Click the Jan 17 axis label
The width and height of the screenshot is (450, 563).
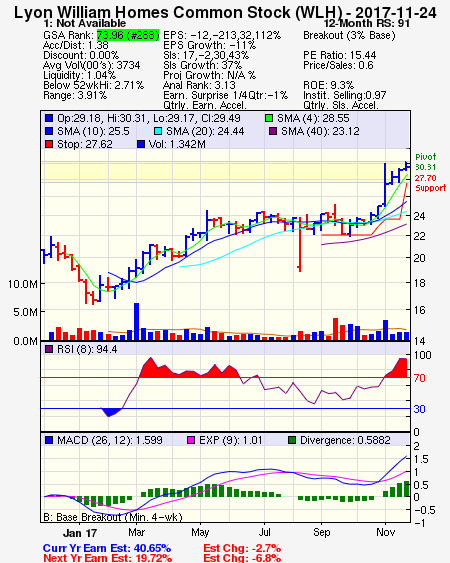[80, 533]
